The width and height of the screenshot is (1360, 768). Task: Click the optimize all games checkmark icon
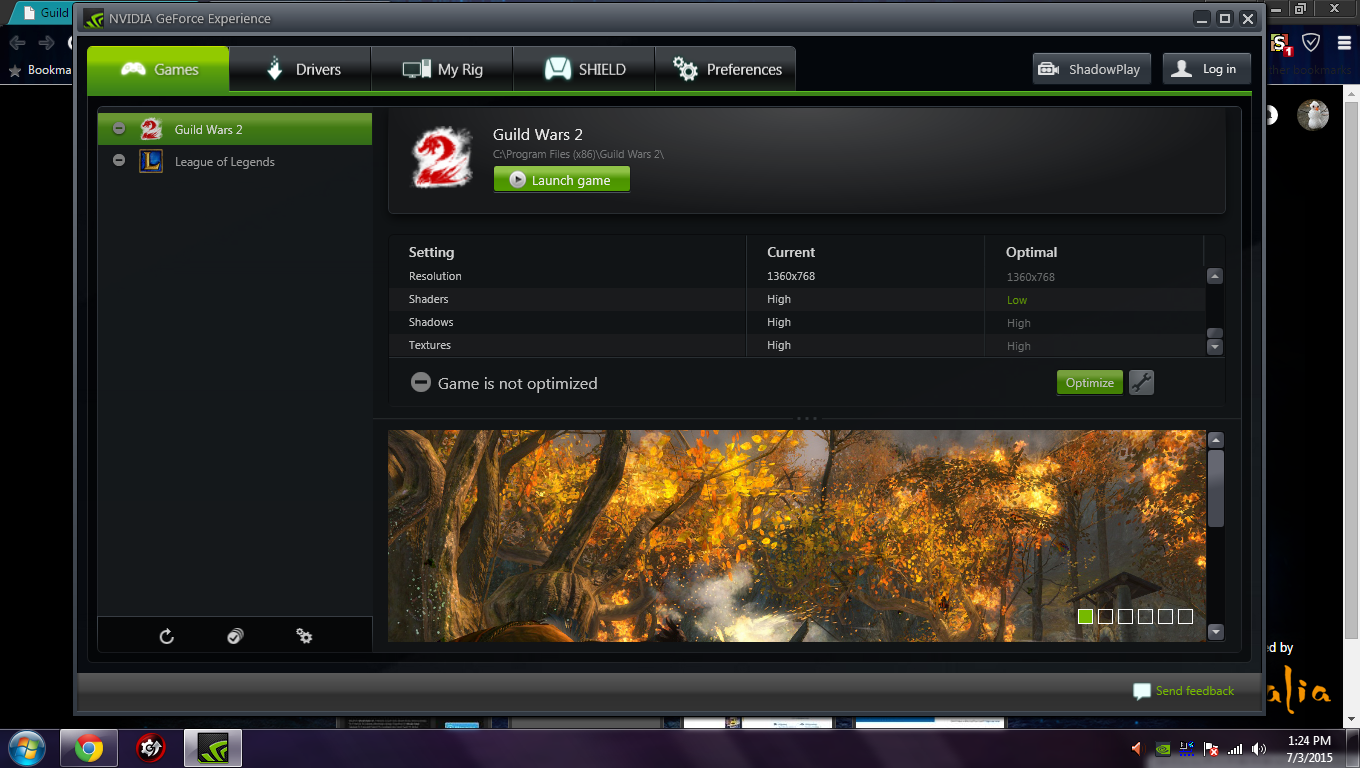tap(235, 636)
